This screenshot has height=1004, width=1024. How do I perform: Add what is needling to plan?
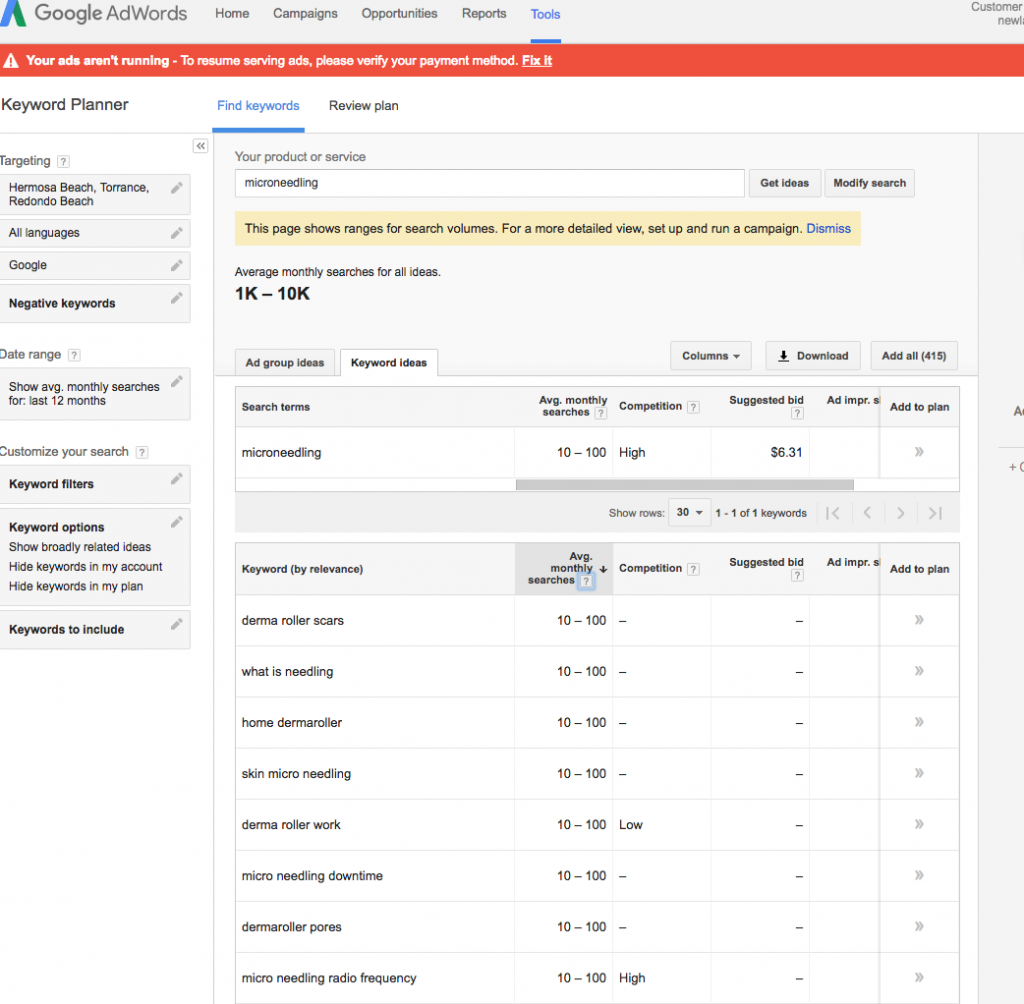(x=919, y=671)
